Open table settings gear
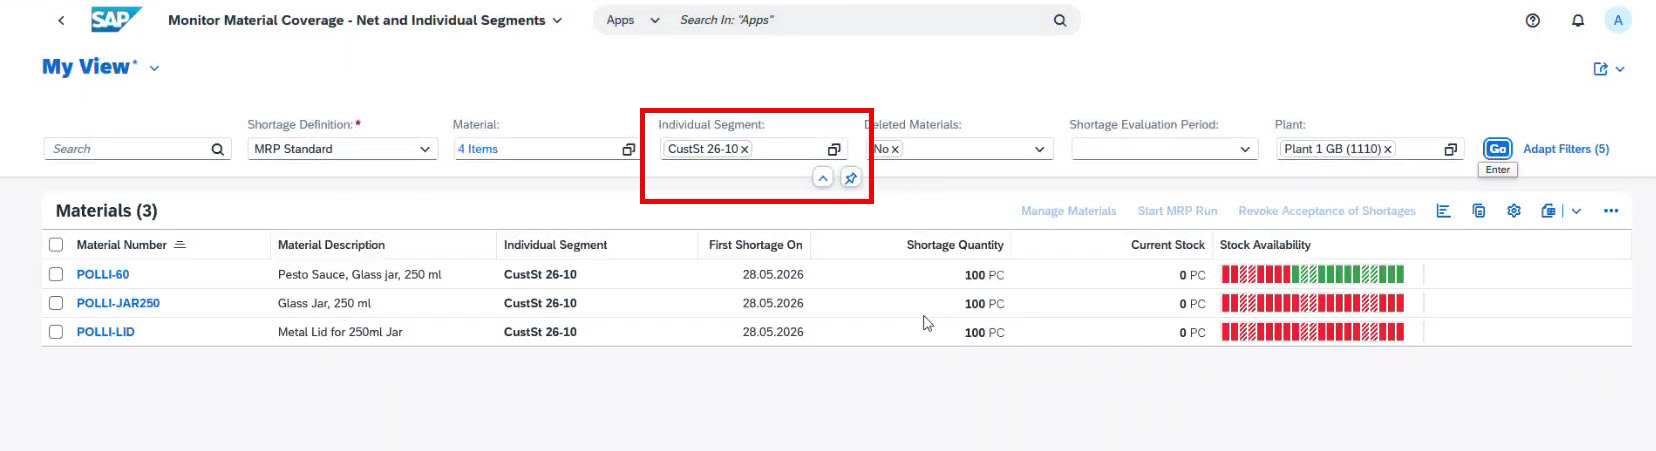 click(x=1514, y=211)
